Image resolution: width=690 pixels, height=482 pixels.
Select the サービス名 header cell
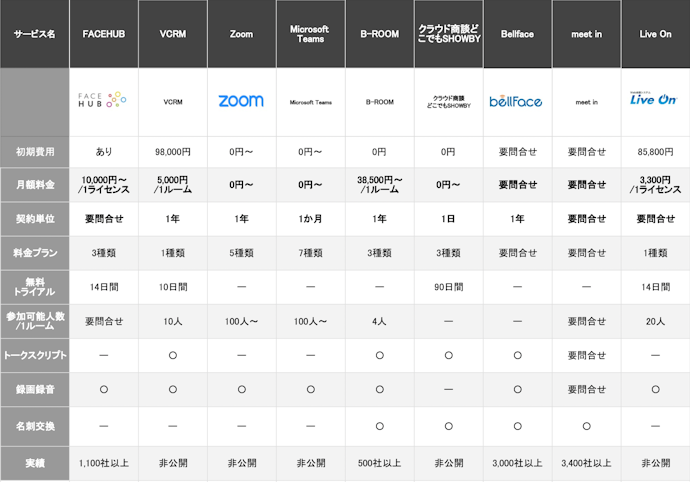pos(34,34)
